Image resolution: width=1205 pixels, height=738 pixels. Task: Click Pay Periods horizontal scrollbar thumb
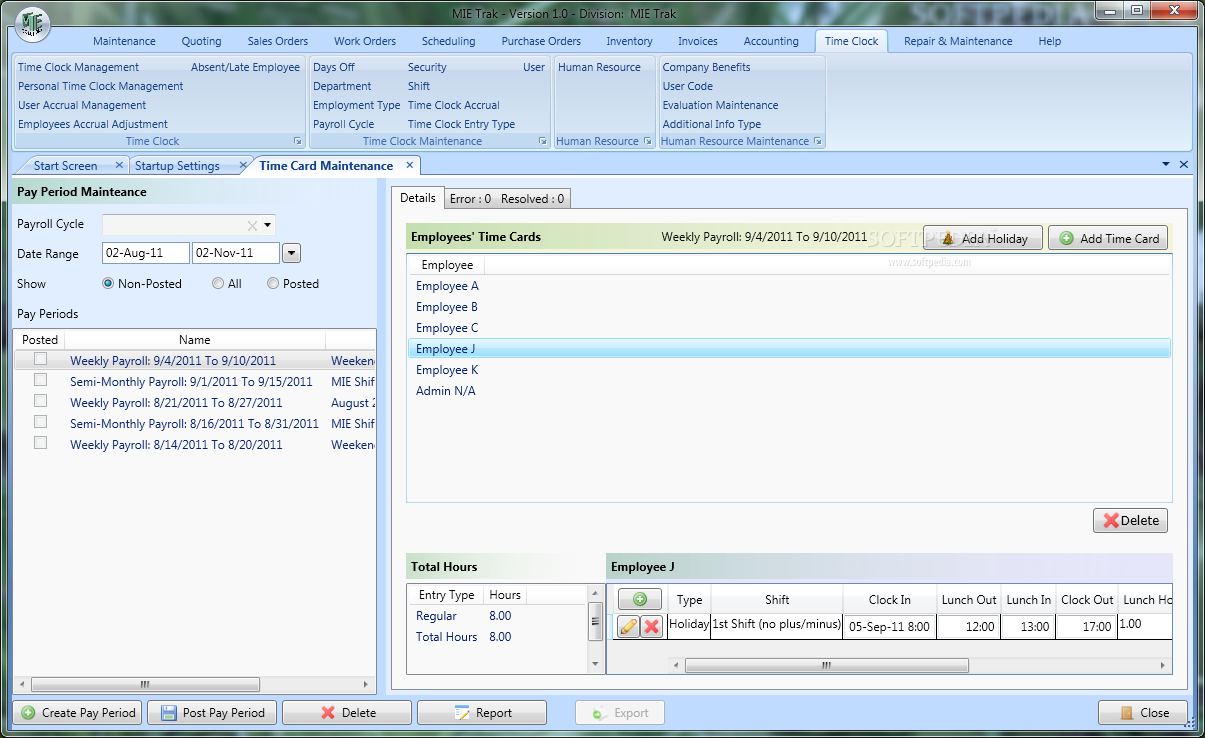[145, 685]
